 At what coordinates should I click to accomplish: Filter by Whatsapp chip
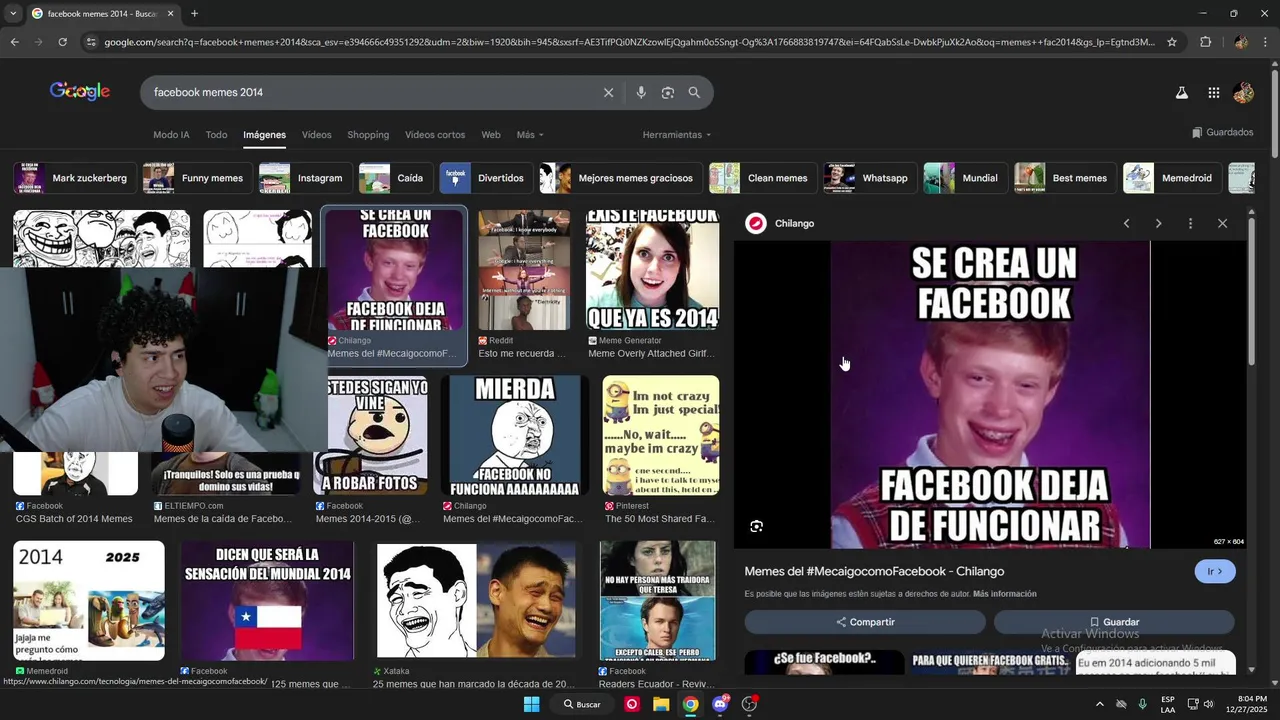[870, 178]
